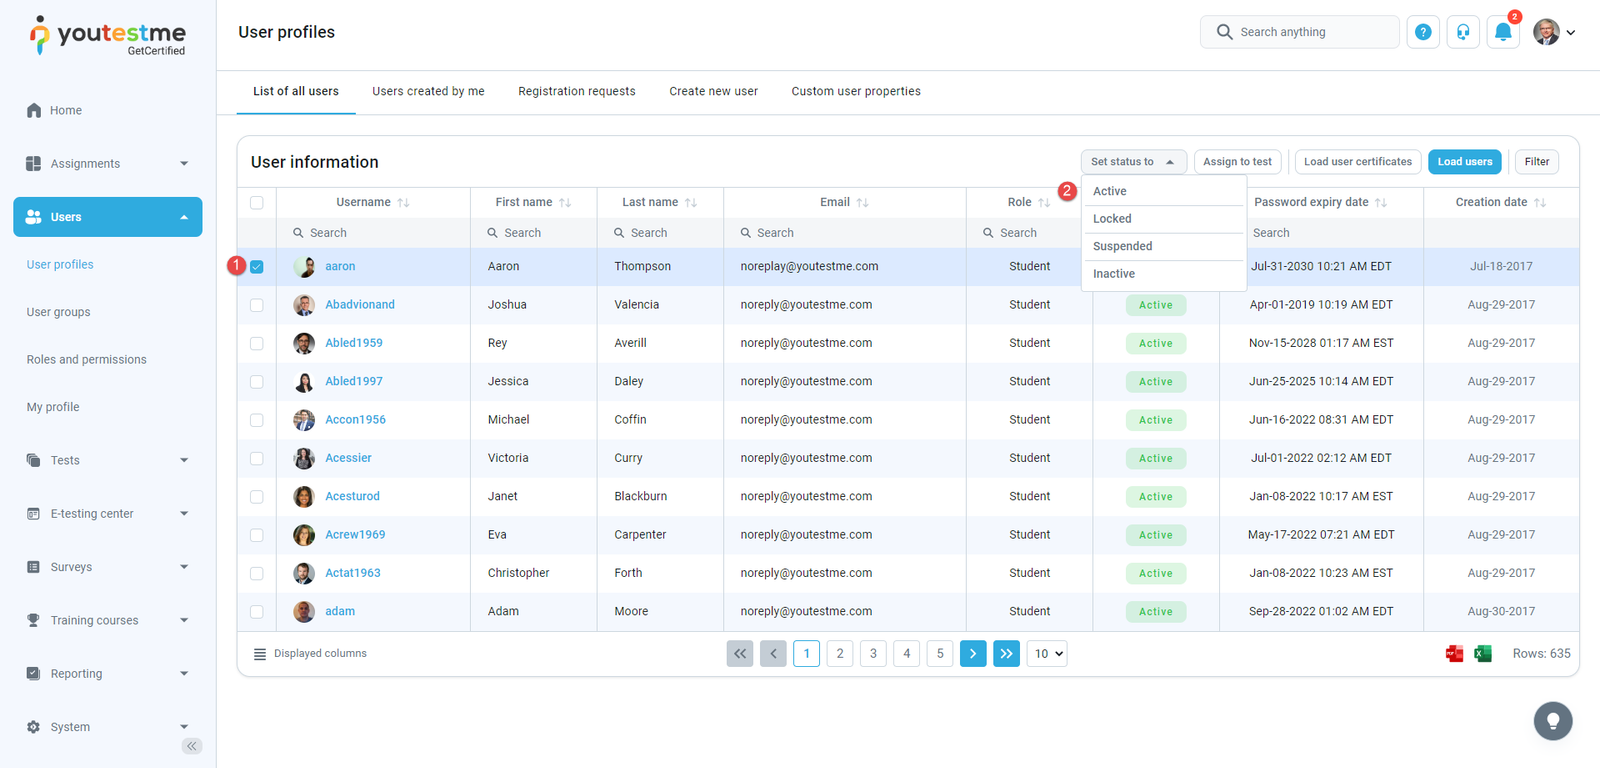Export the user table to PDF
Screen dimensions: 1600x768
tap(1454, 654)
